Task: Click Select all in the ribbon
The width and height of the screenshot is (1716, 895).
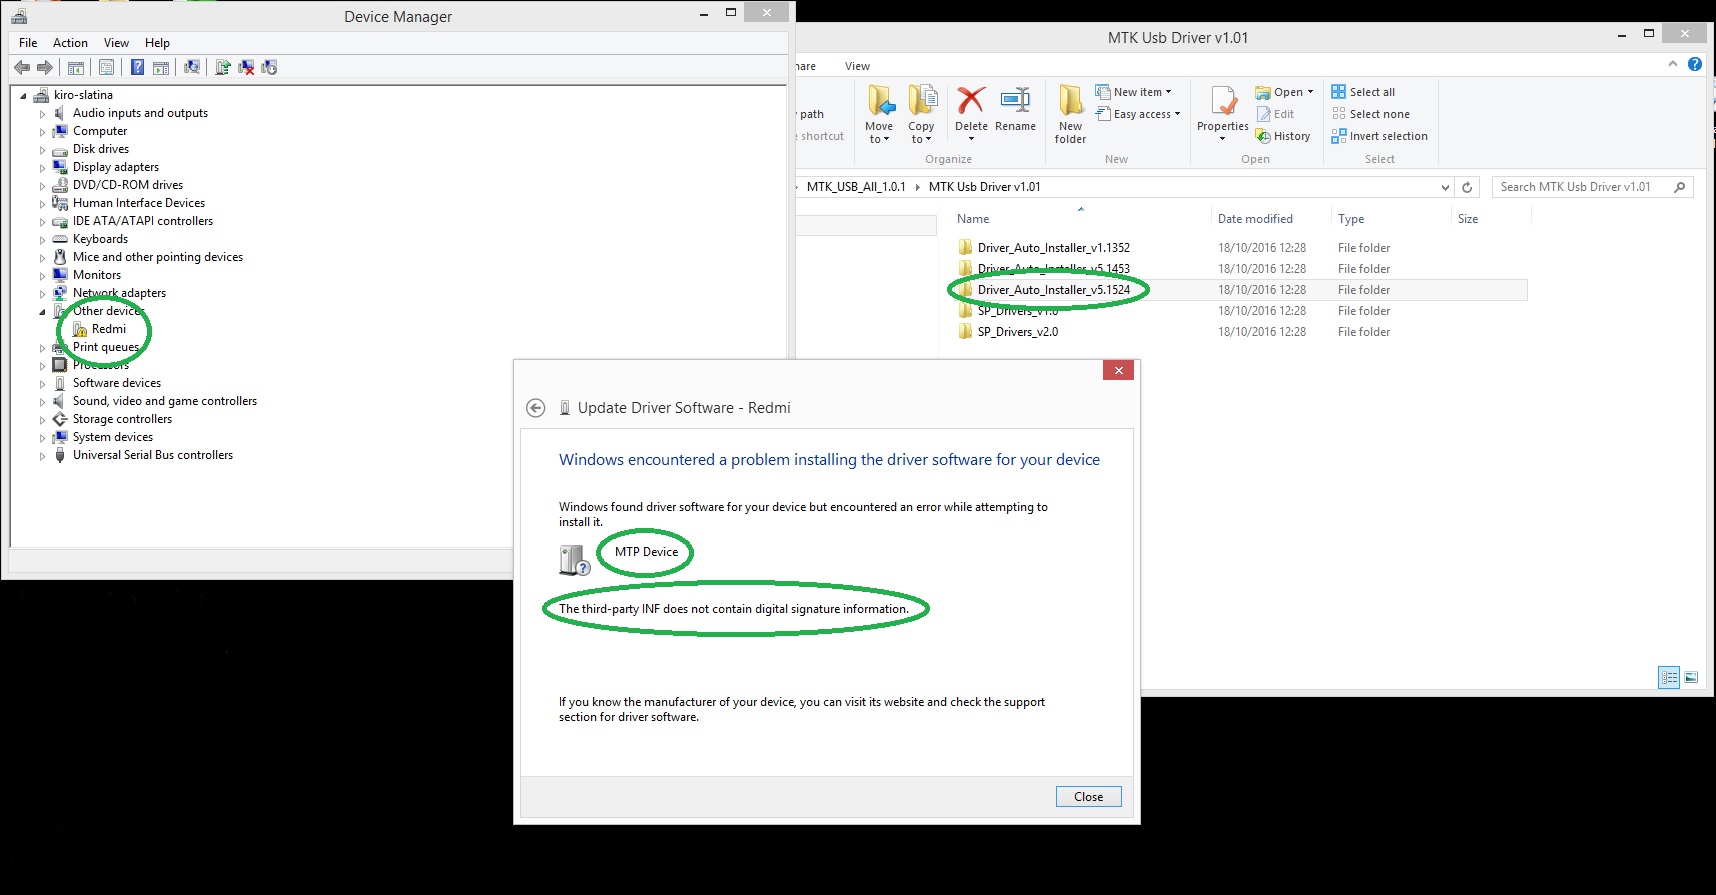Action: coord(1363,92)
